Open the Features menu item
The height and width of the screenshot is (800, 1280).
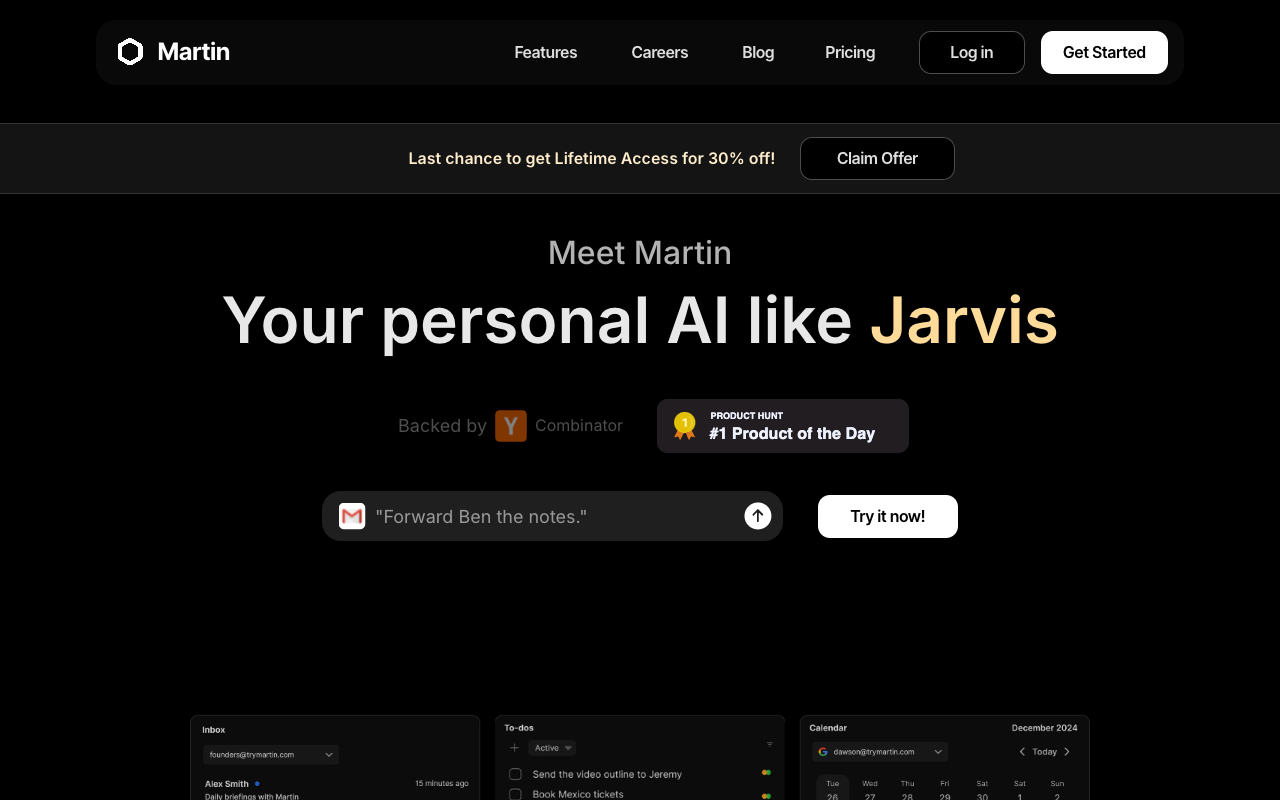pyautogui.click(x=545, y=52)
